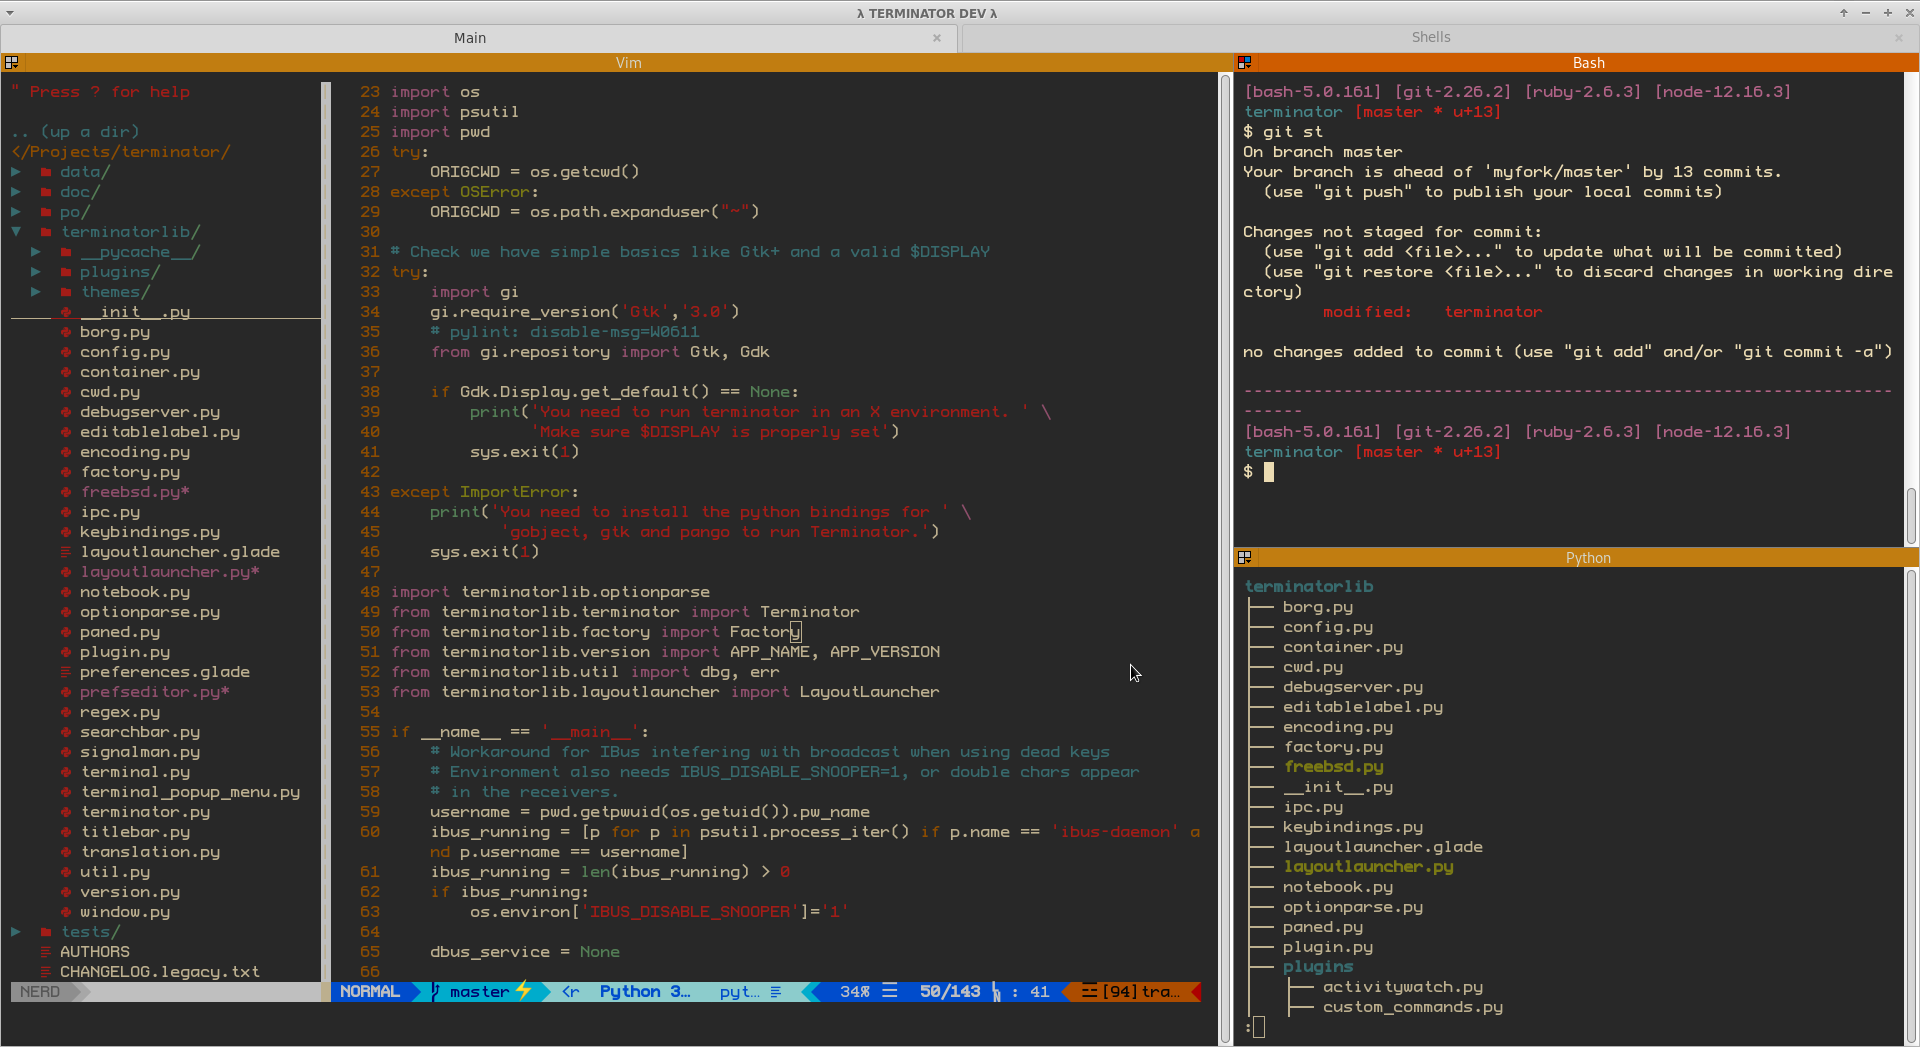This screenshot has height=1047, width=1920.
Task: Click the NORMAL mode segment of the vim statusline
Action: coord(368,992)
